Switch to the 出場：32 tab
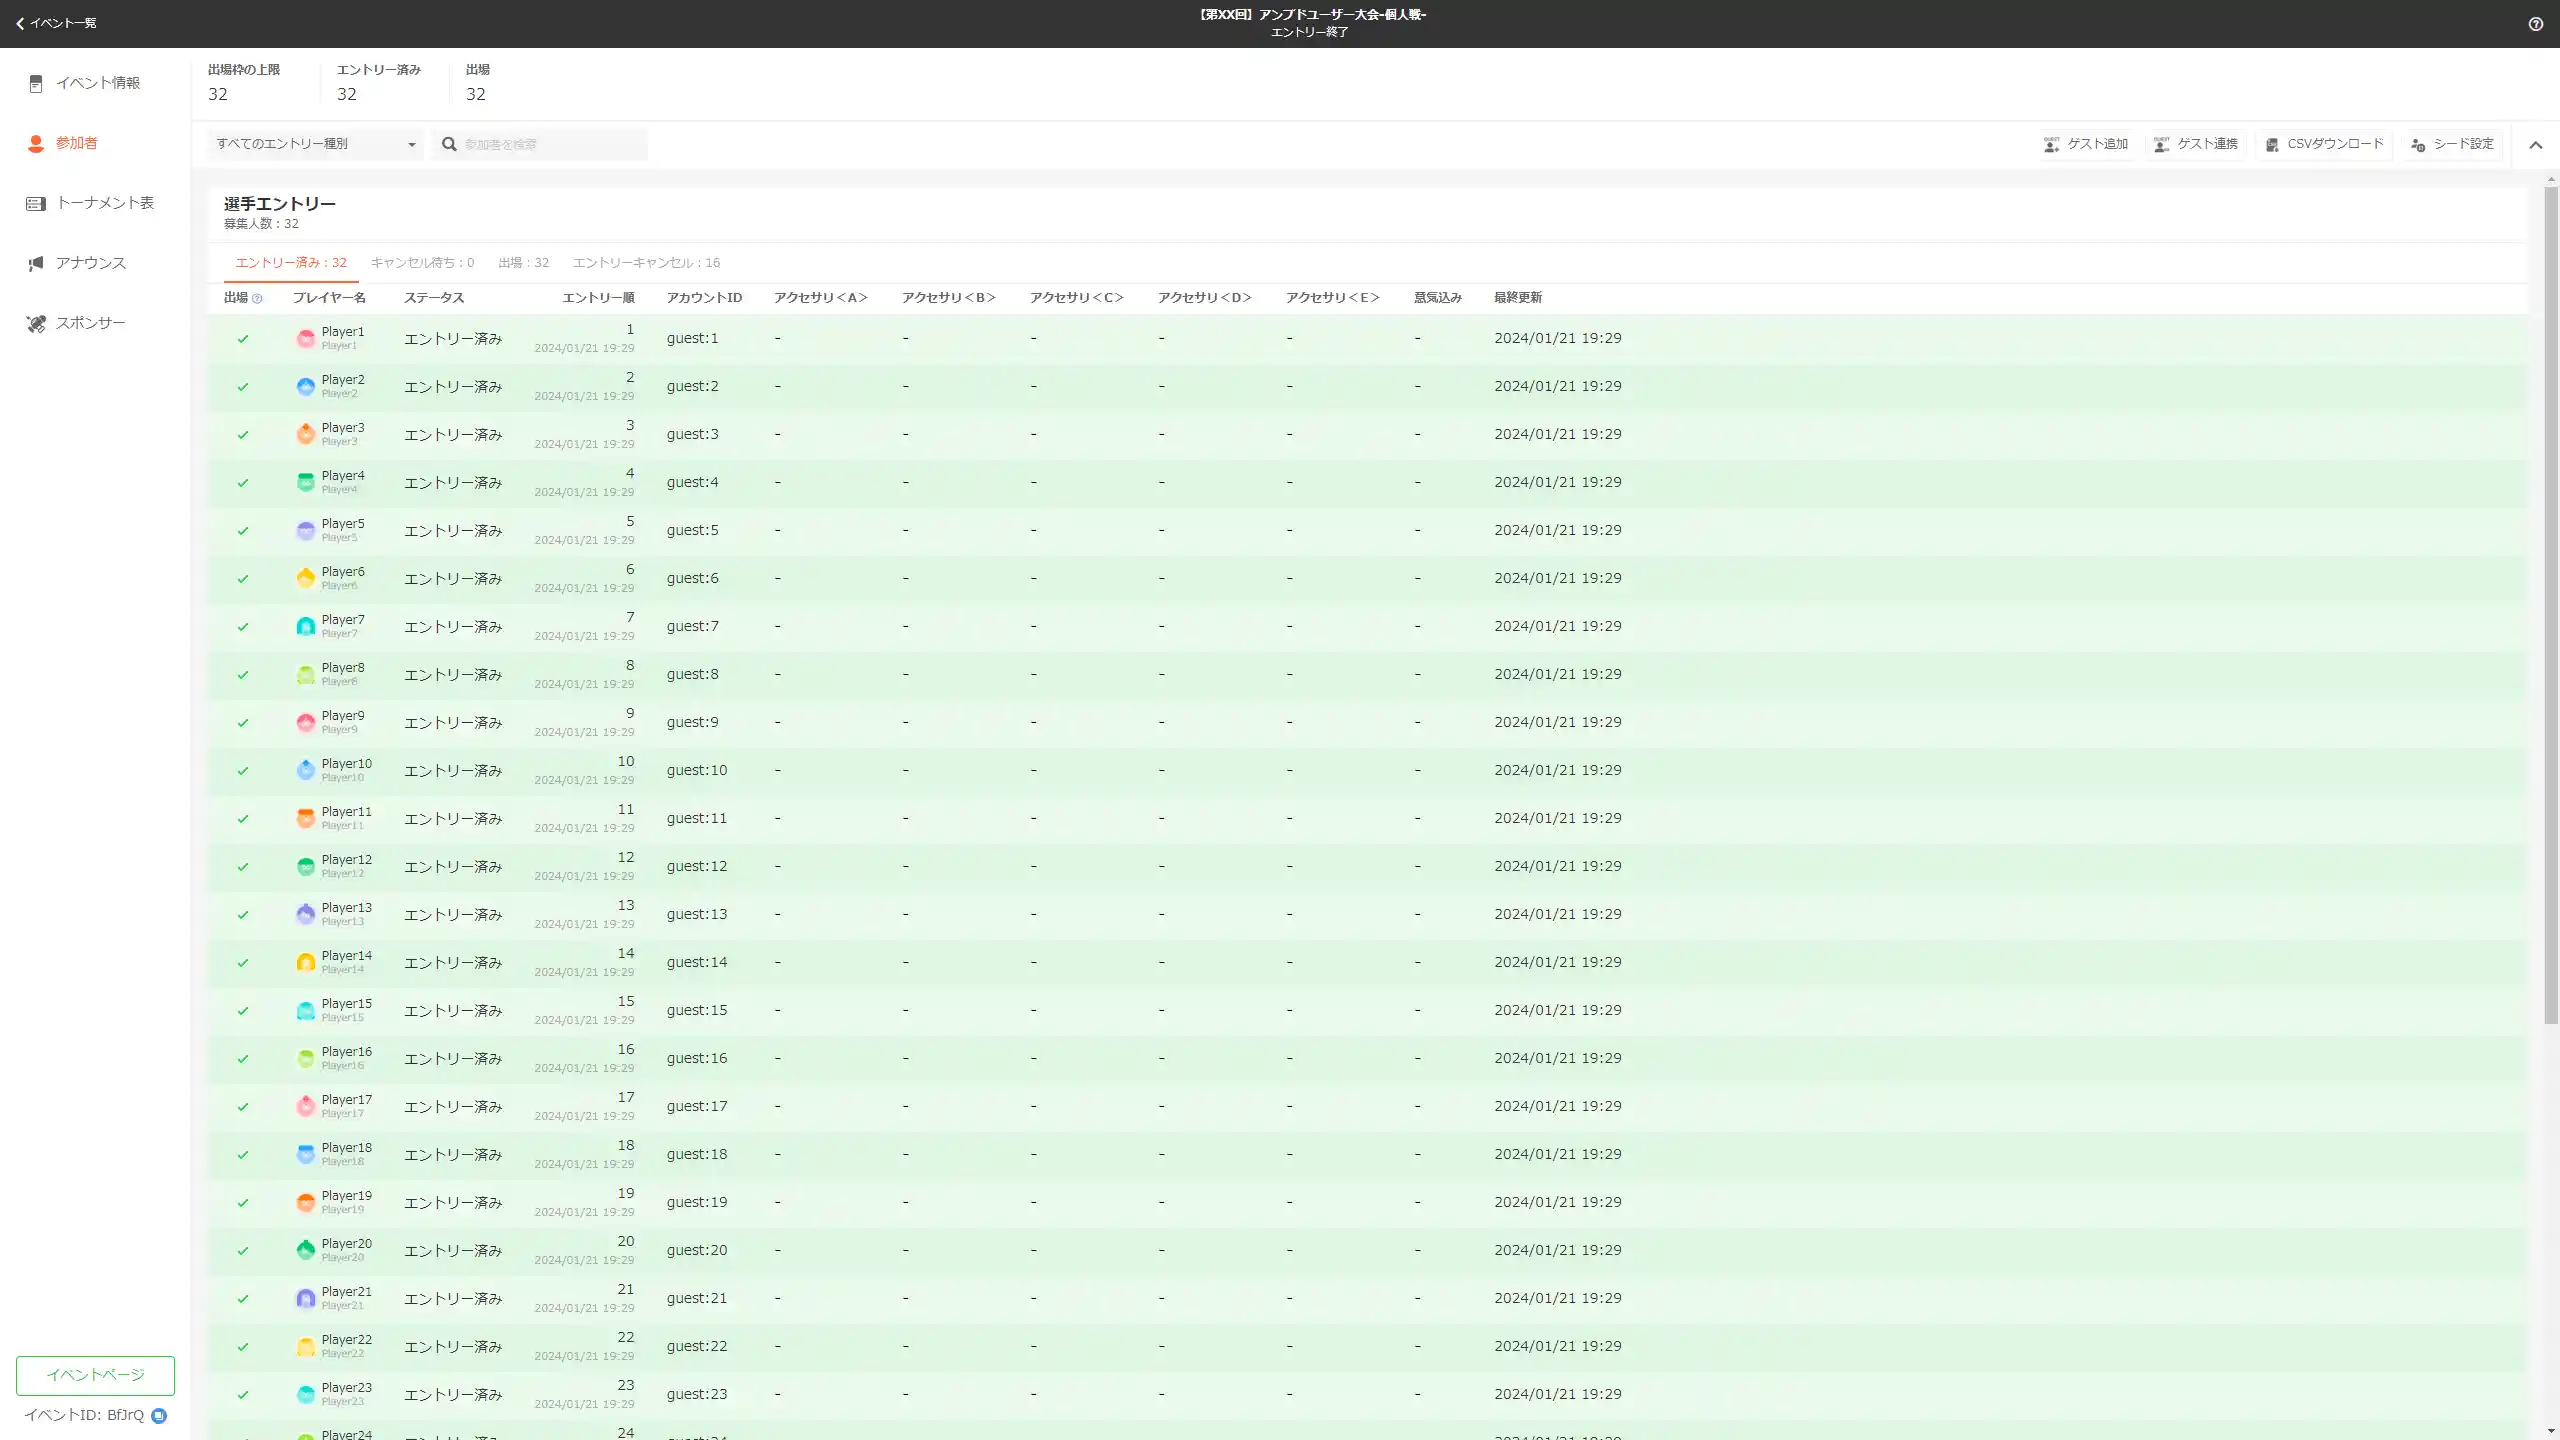Viewport: 2560px width, 1440px height. click(524, 263)
